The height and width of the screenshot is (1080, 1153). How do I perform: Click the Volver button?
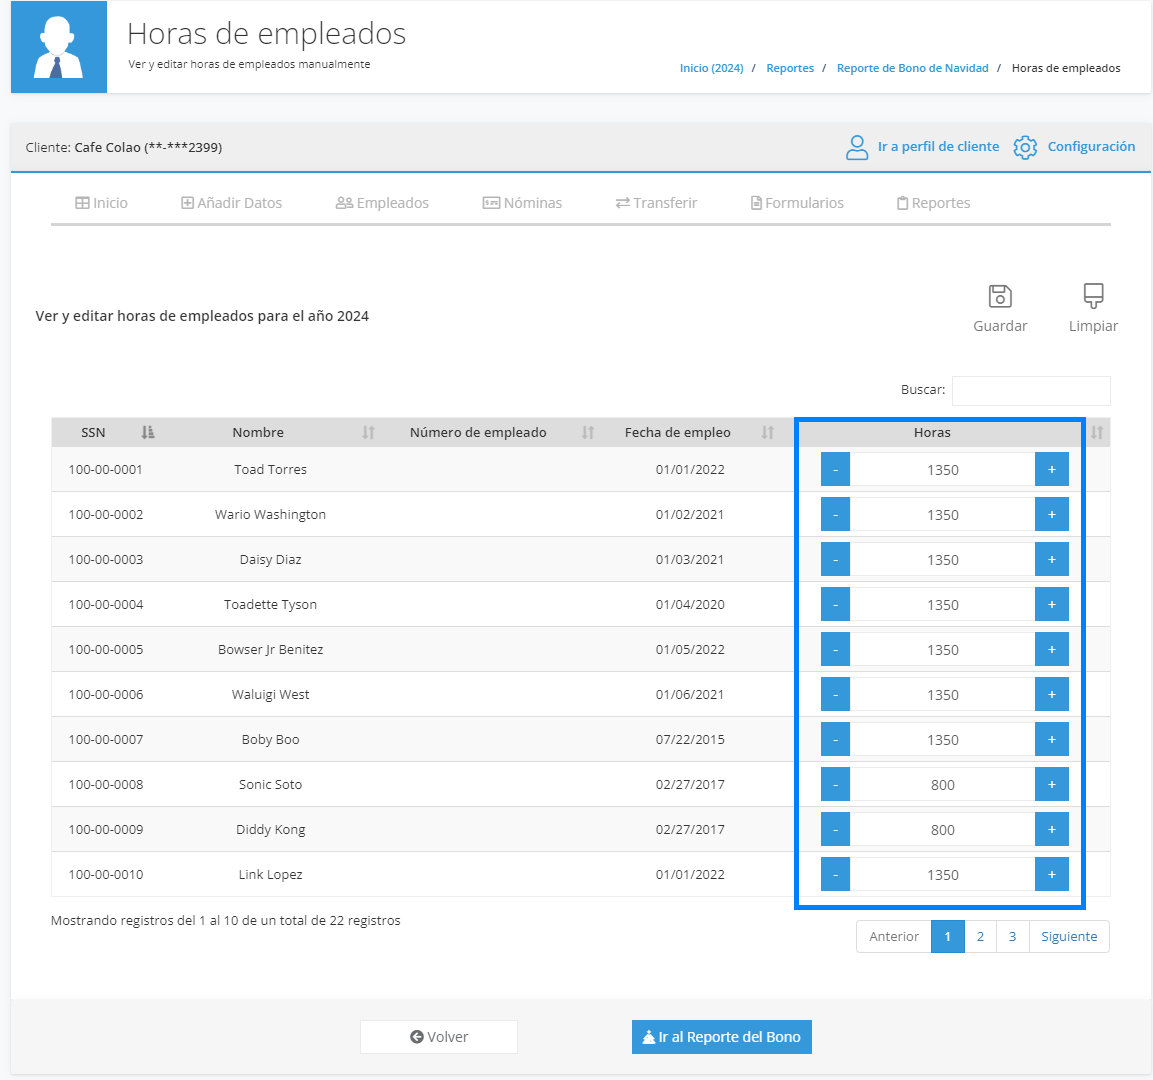tap(439, 1037)
